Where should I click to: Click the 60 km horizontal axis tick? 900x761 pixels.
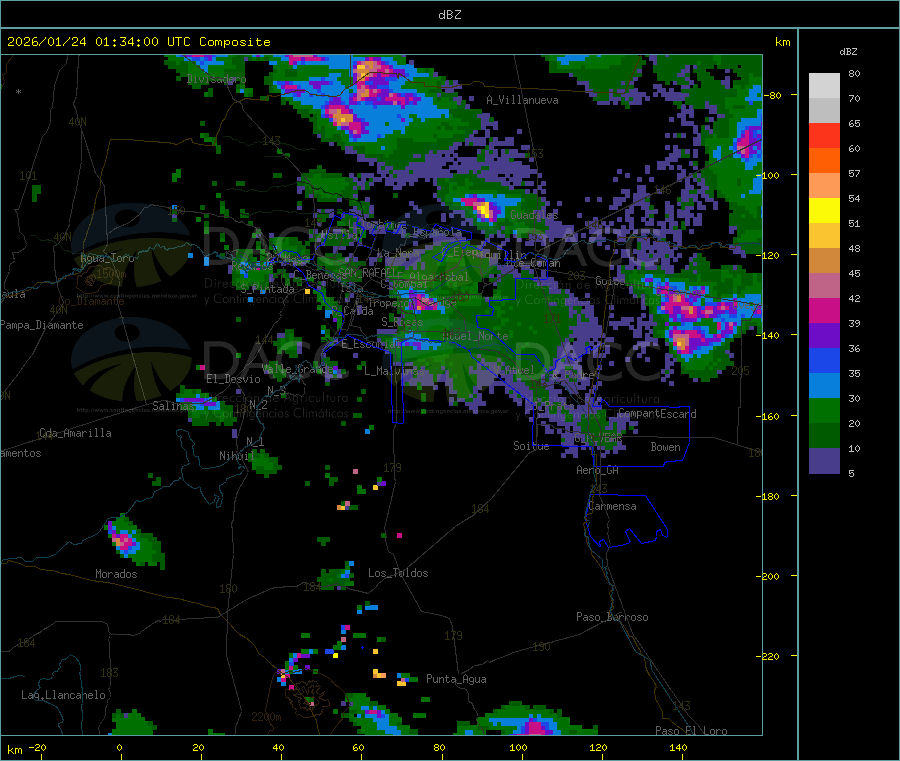[x=359, y=747]
